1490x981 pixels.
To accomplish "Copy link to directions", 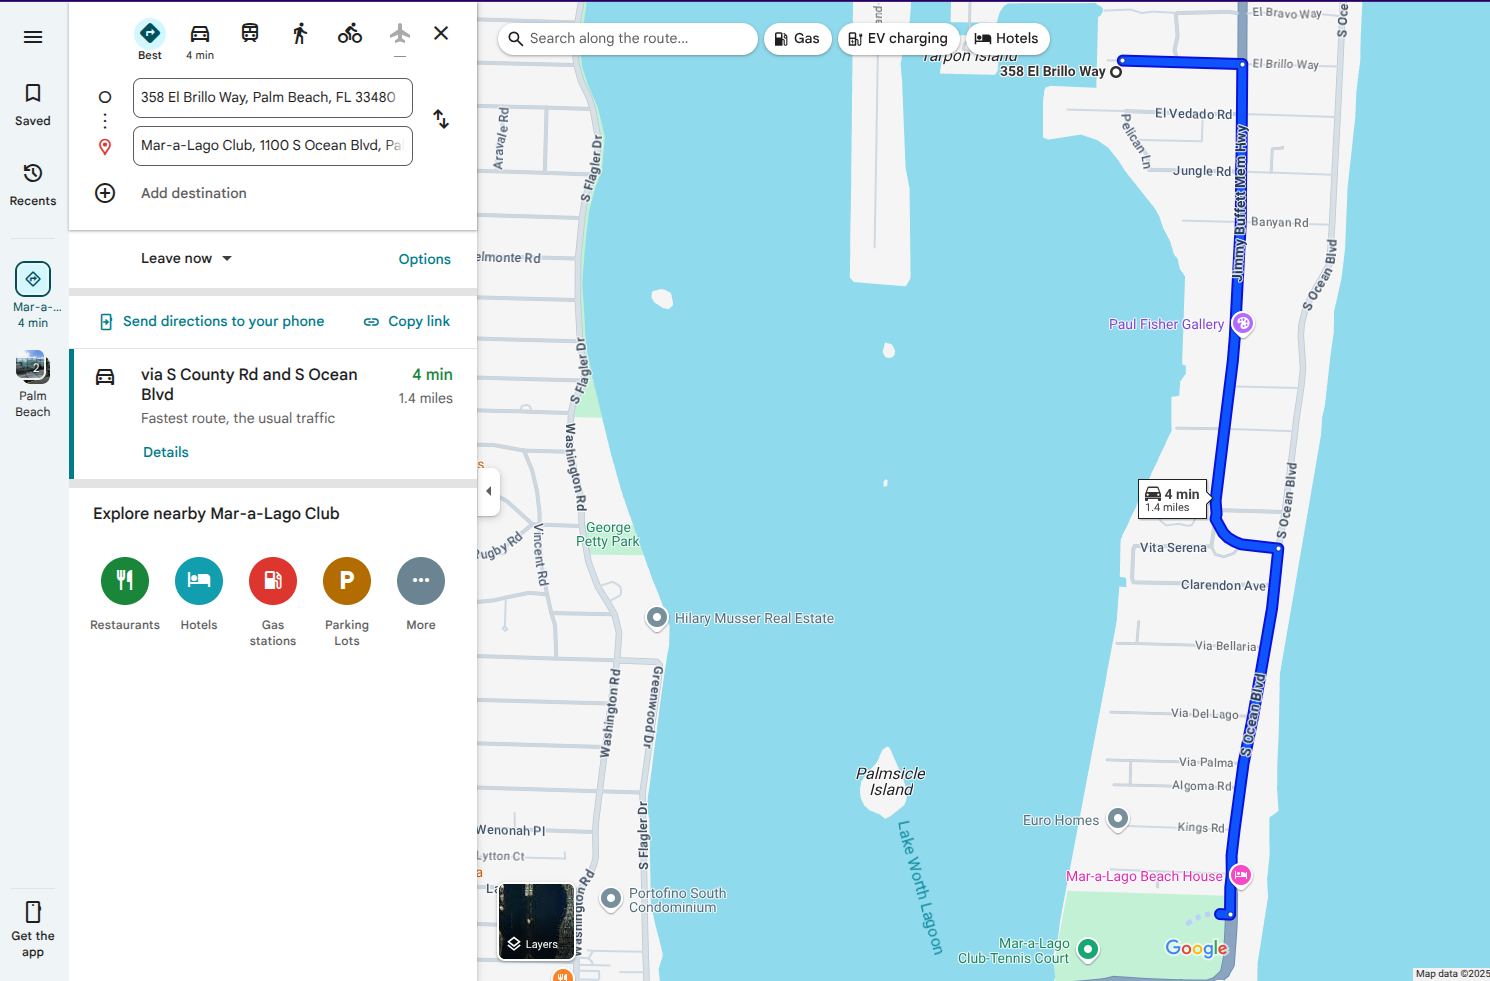I will (406, 321).
